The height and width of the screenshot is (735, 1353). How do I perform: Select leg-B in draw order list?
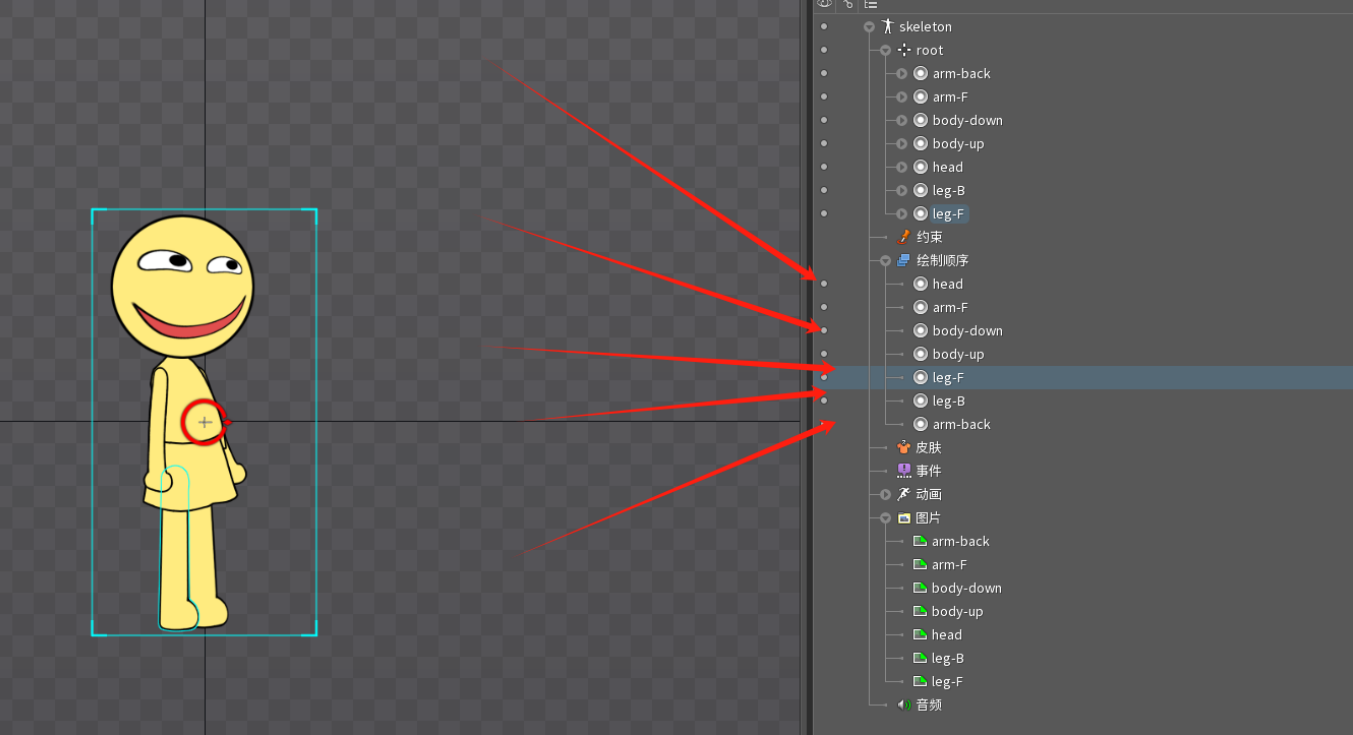click(949, 401)
